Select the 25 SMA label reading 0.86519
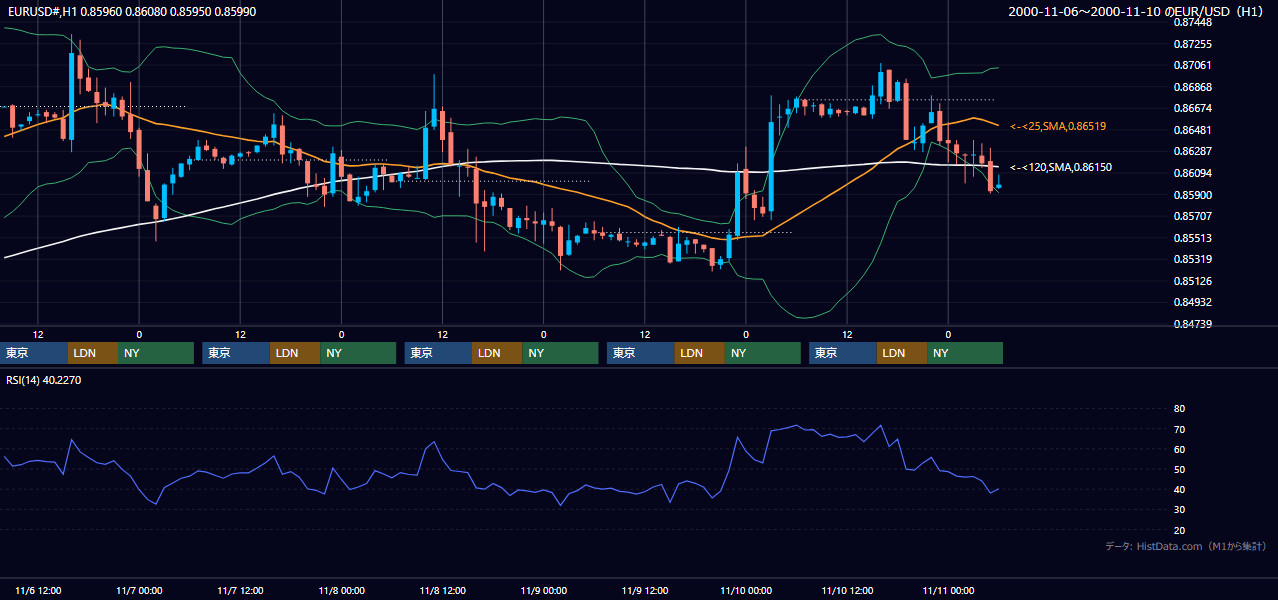This screenshot has width=1278, height=600. pos(1058,126)
